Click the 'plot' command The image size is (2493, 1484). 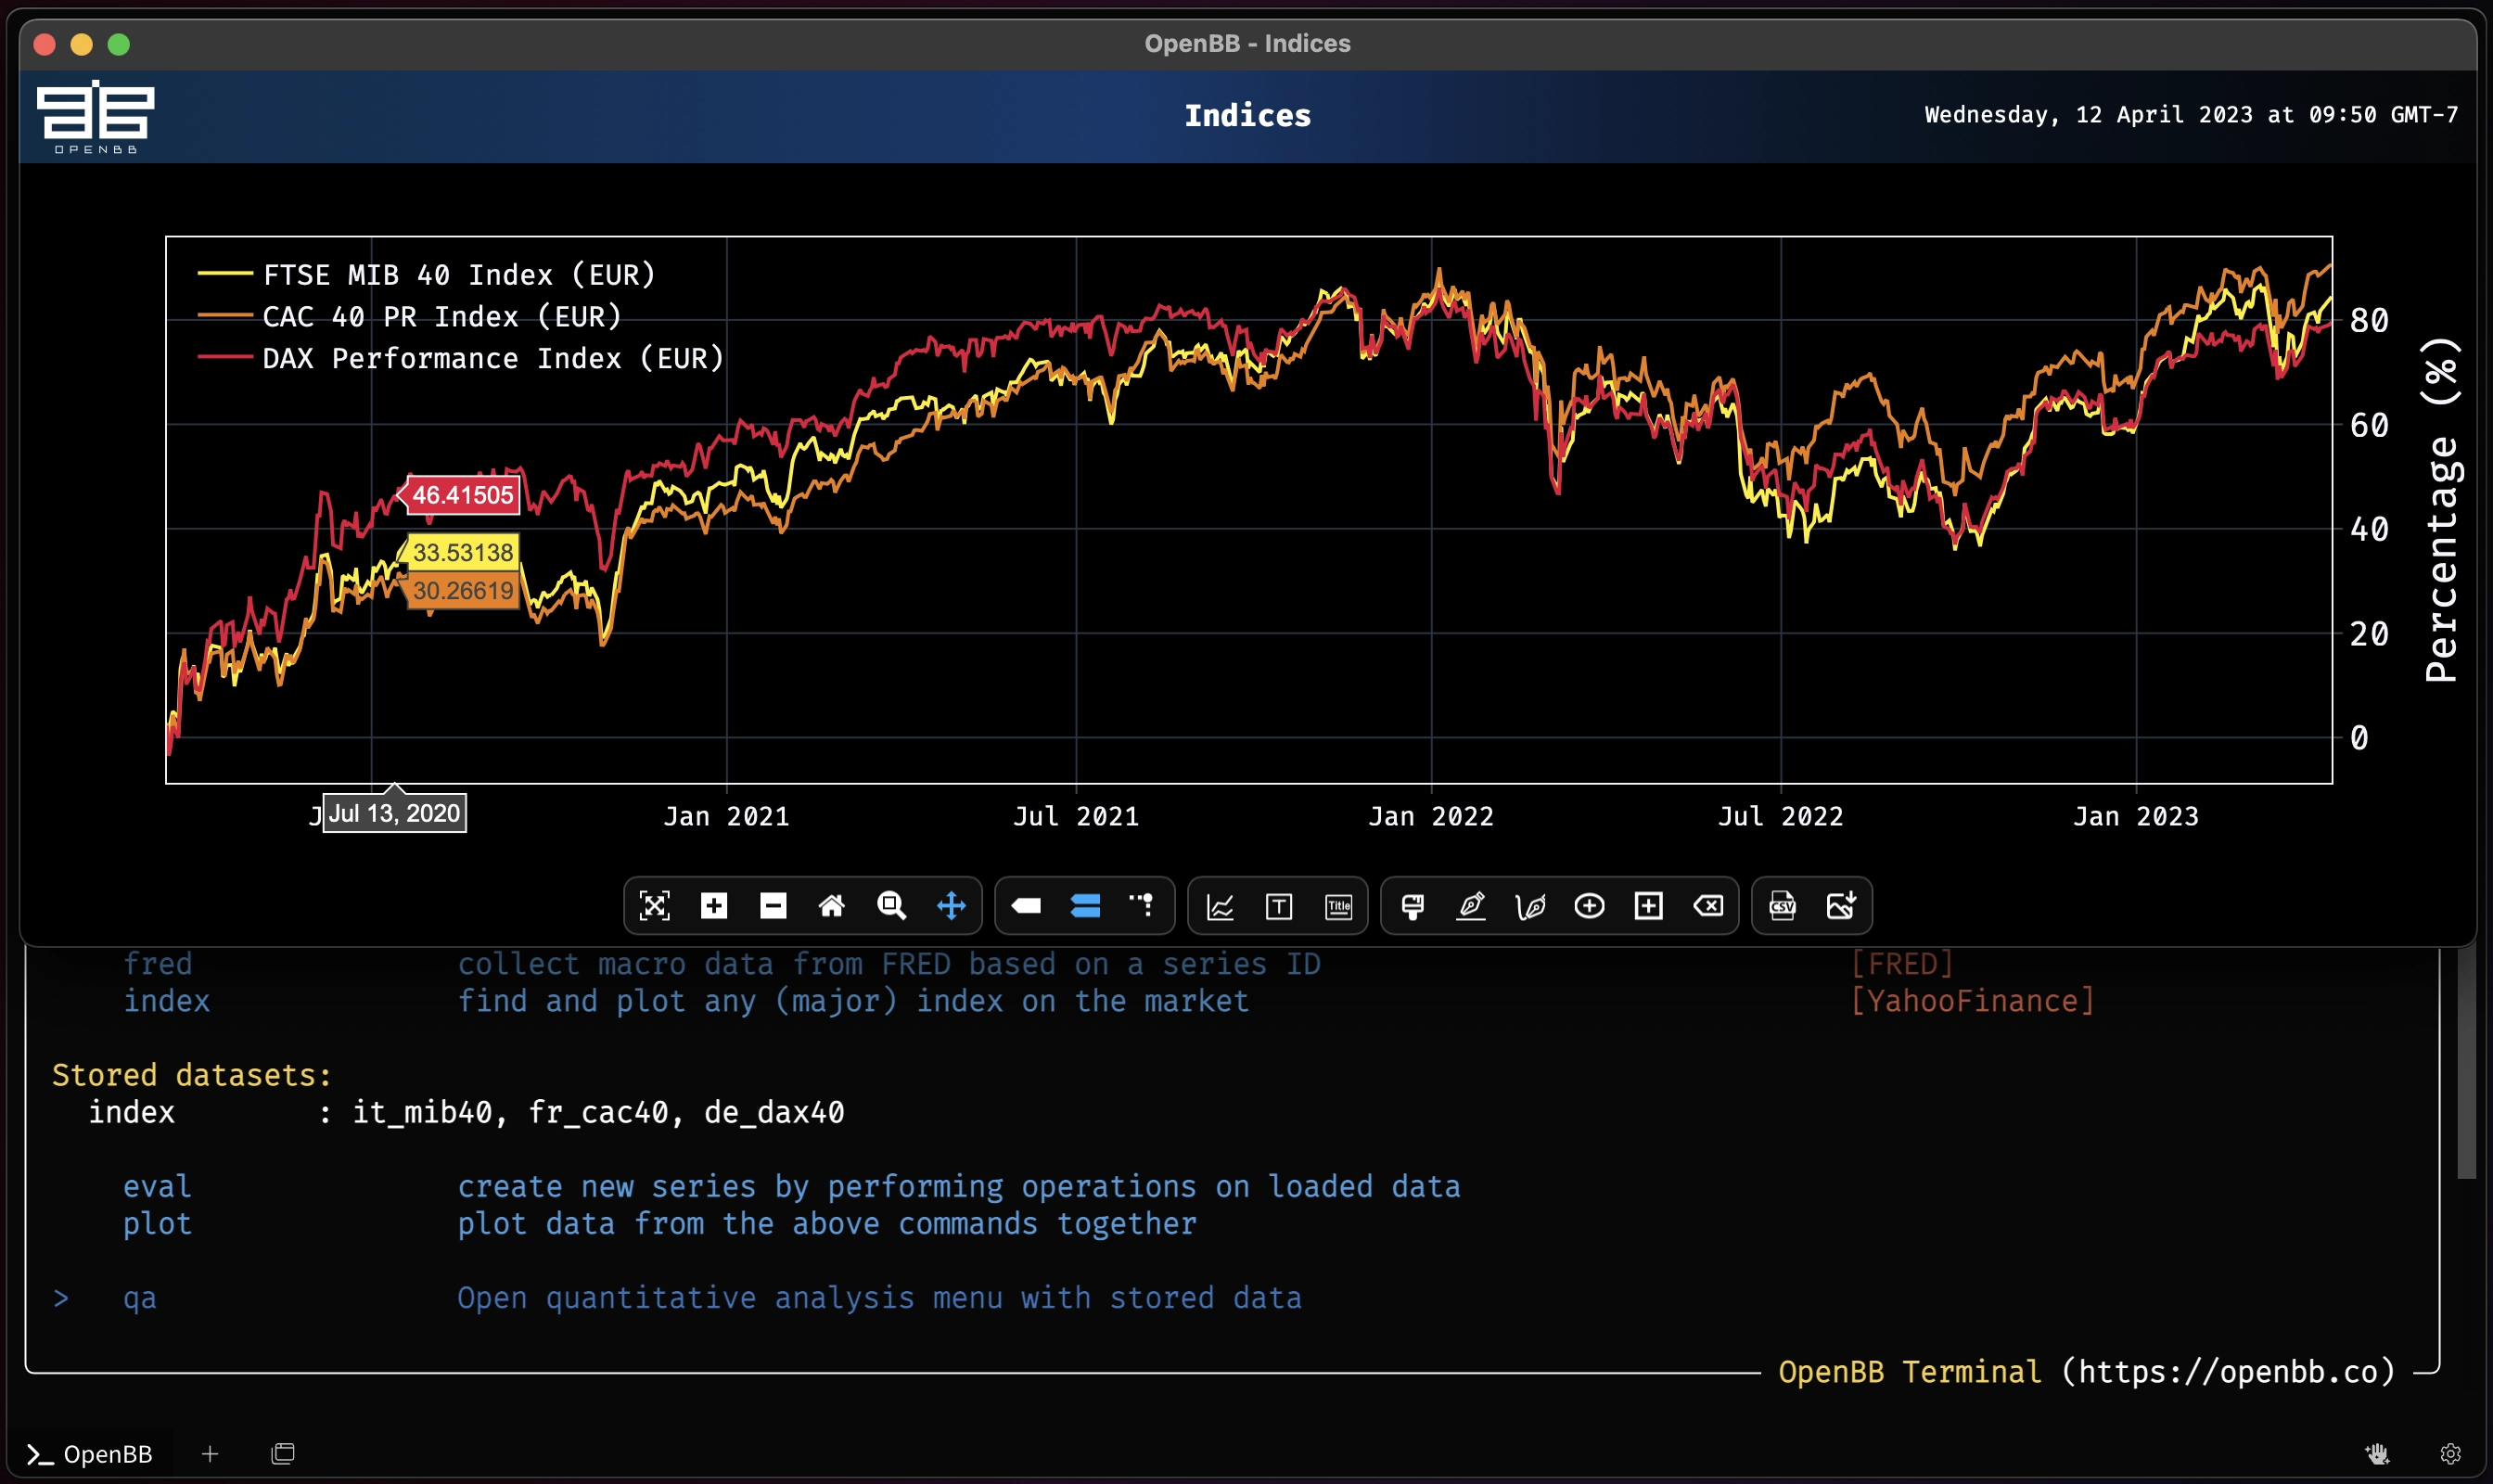[157, 1223]
